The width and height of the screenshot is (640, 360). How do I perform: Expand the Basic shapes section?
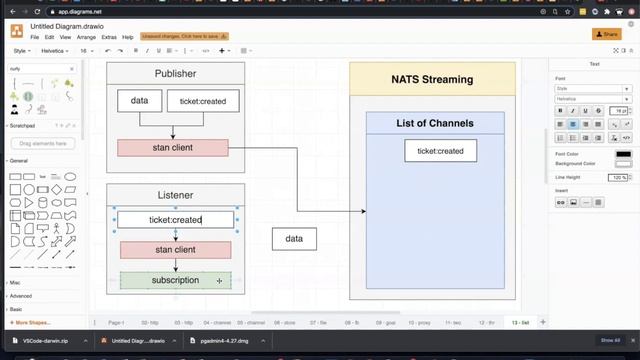point(16,309)
